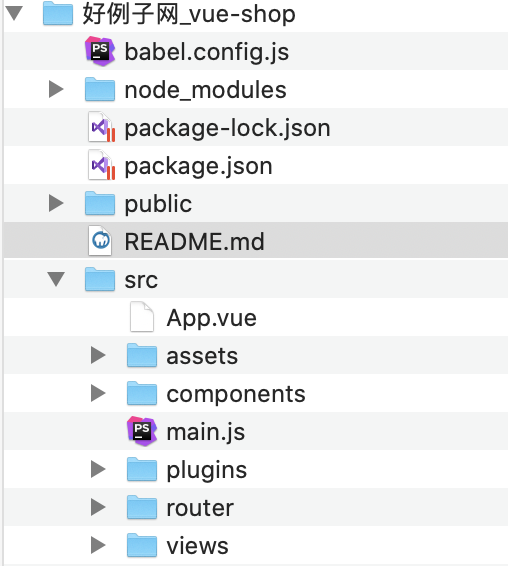This screenshot has width=508, height=566.
Task: Select the main.js file name
Action: (206, 432)
